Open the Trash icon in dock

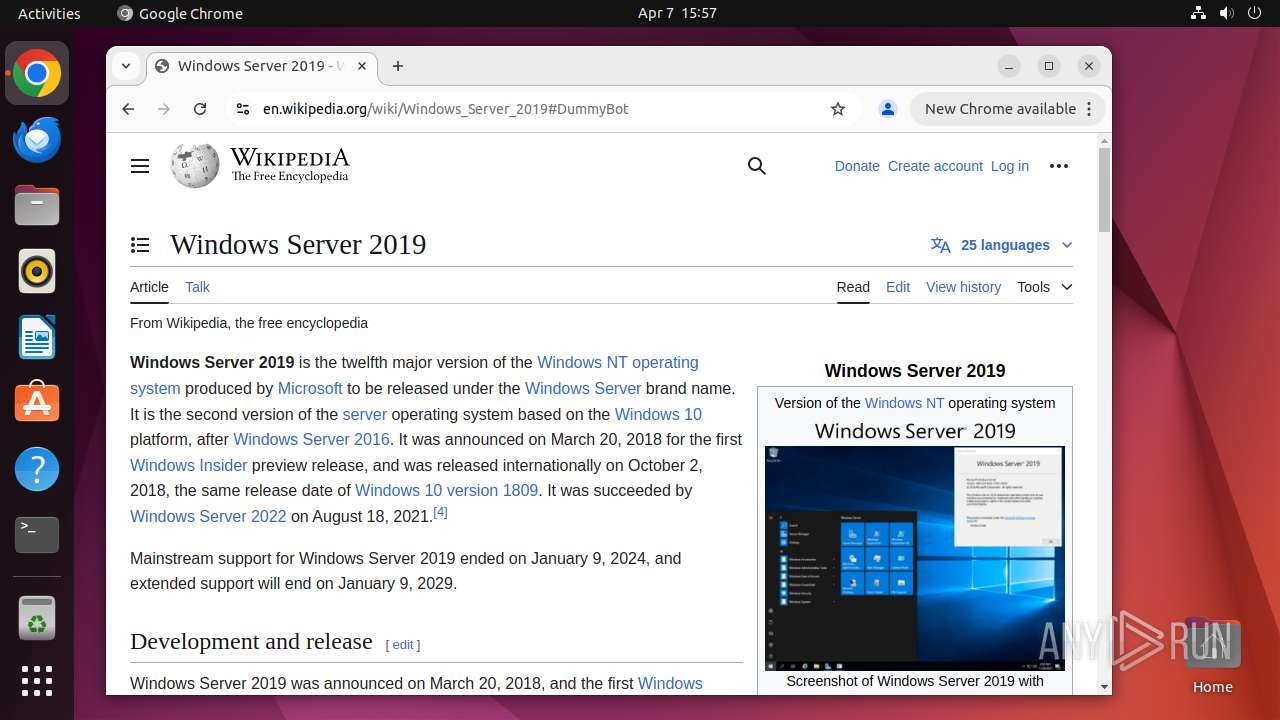[x=37, y=619]
